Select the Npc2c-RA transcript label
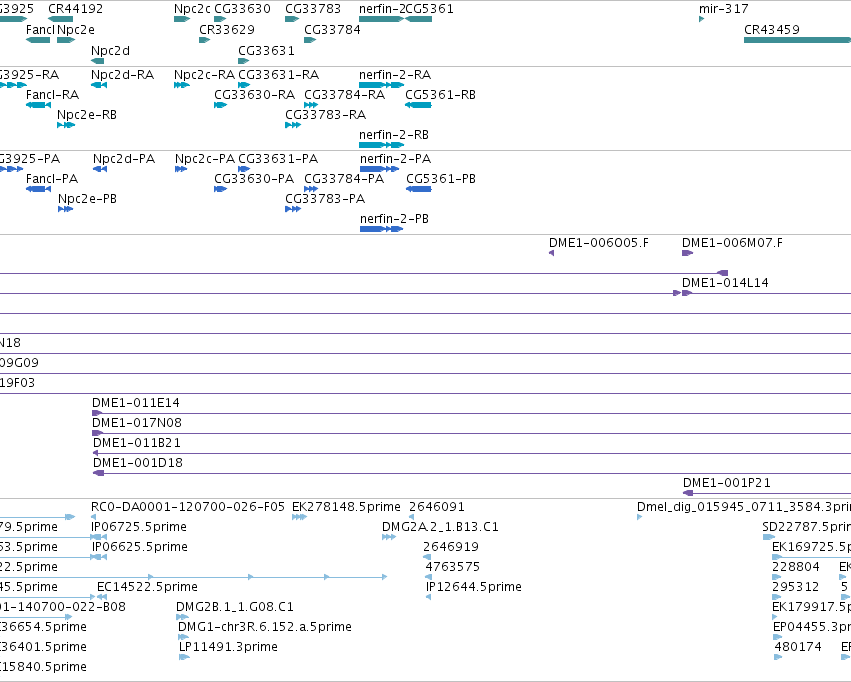This screenshot has height=682, width=851. [x=205, y=74]
